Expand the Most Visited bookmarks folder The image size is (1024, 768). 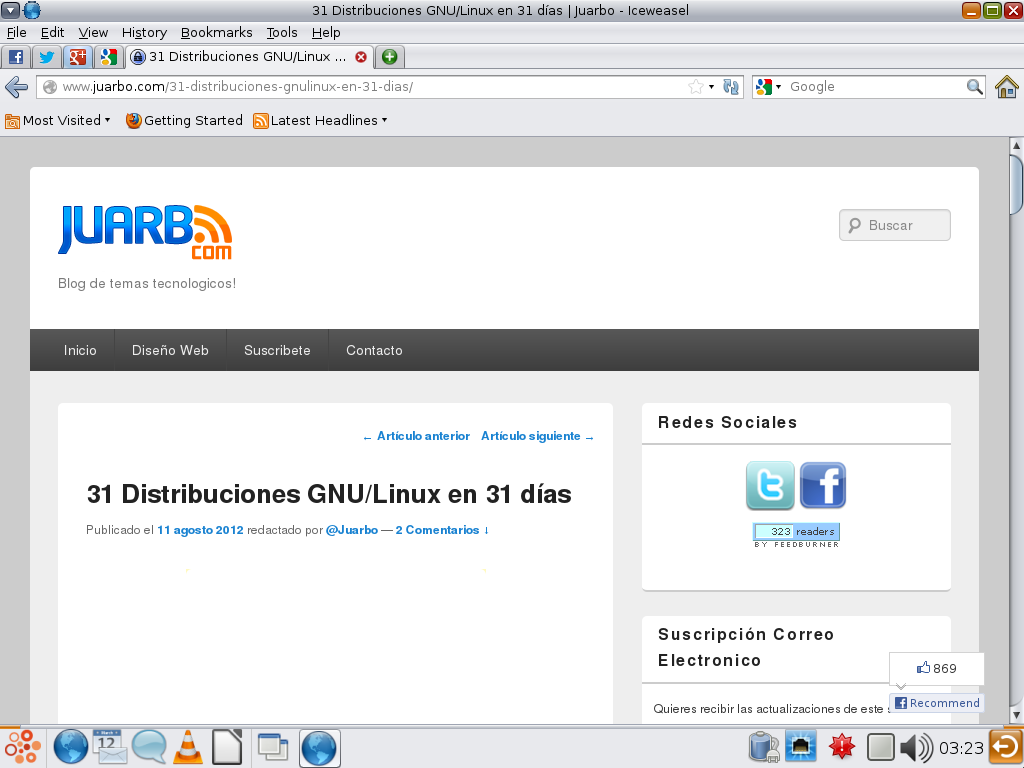click(x=57, y=120)
